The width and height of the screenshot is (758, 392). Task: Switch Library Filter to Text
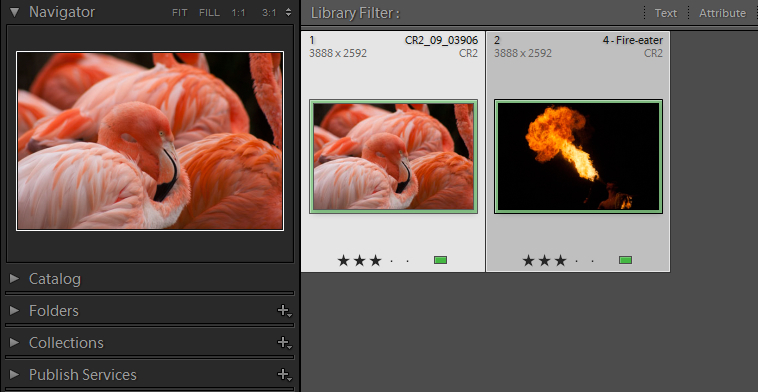click(x=666, y=13)
